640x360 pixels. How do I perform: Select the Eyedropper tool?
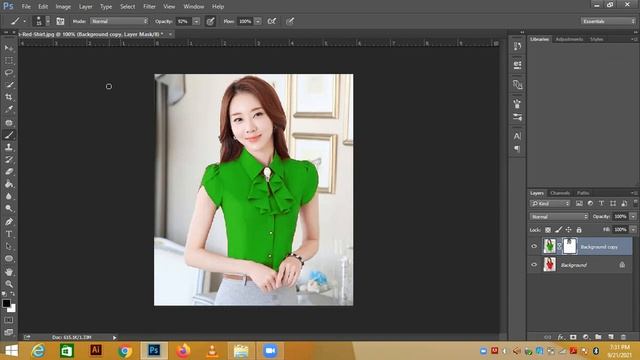(x=9, y=109)
